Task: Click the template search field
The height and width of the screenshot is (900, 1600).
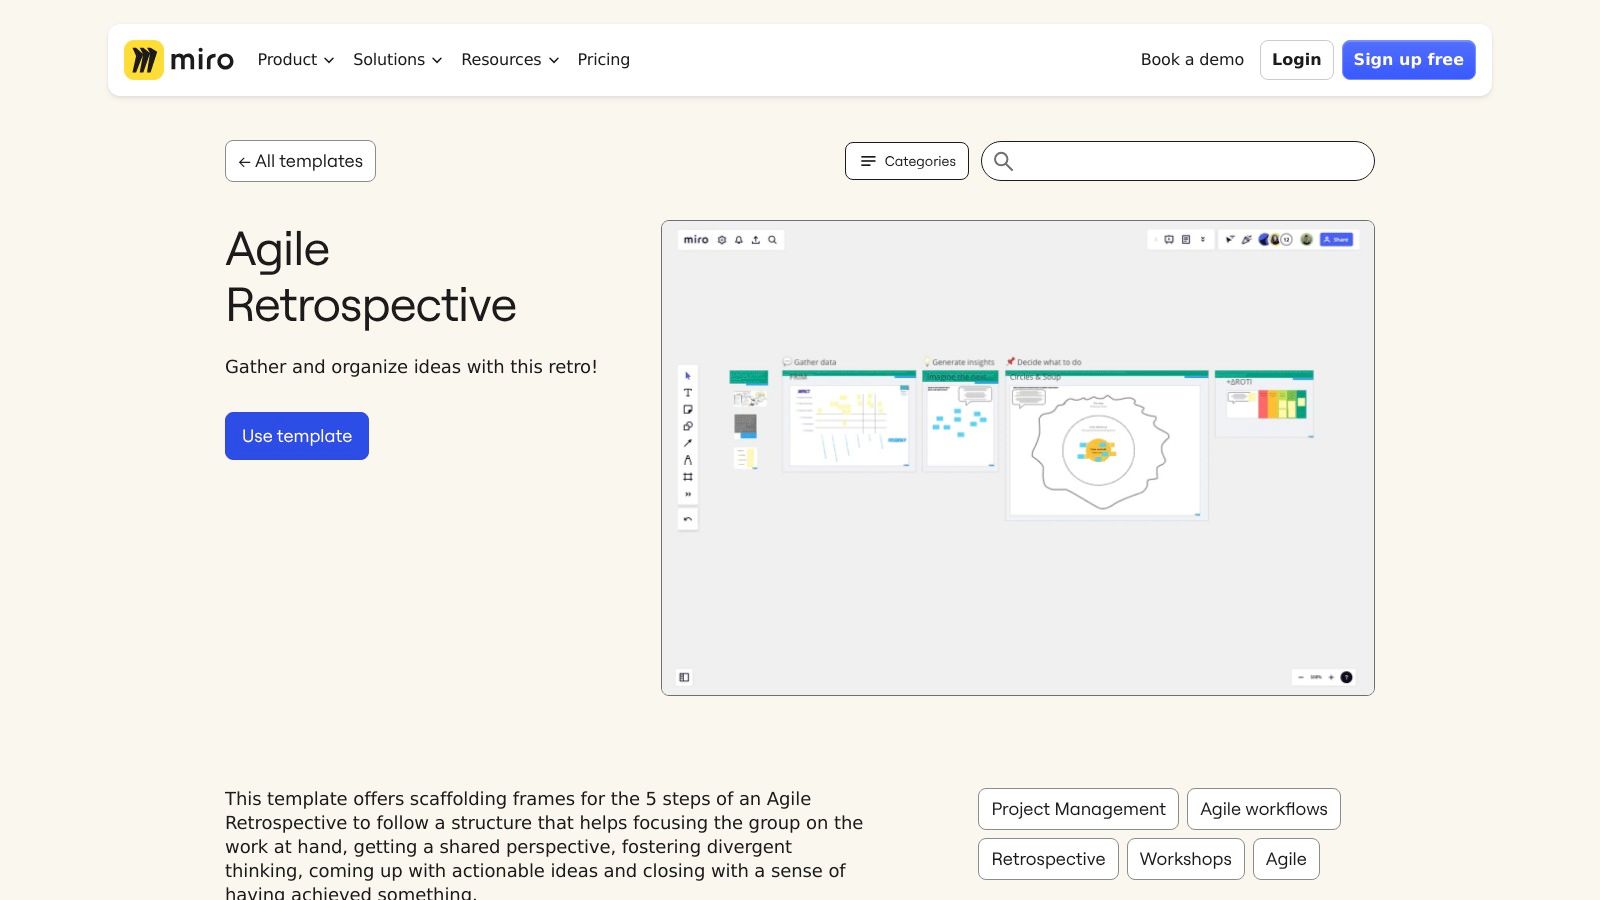Action: click(x=1178, y=161)
